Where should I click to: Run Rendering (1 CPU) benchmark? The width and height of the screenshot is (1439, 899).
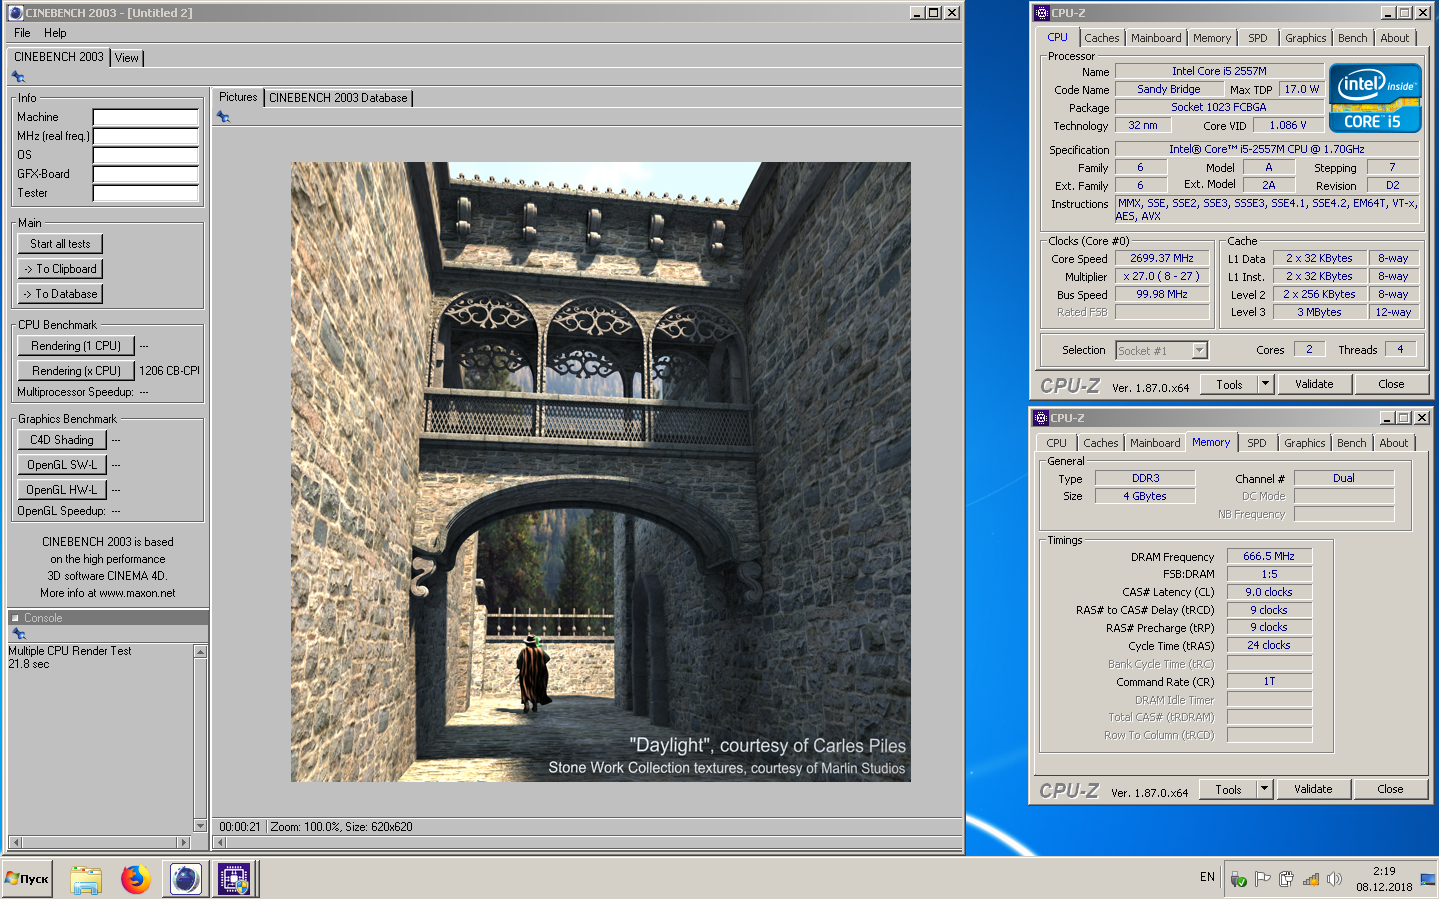point(76,346)
